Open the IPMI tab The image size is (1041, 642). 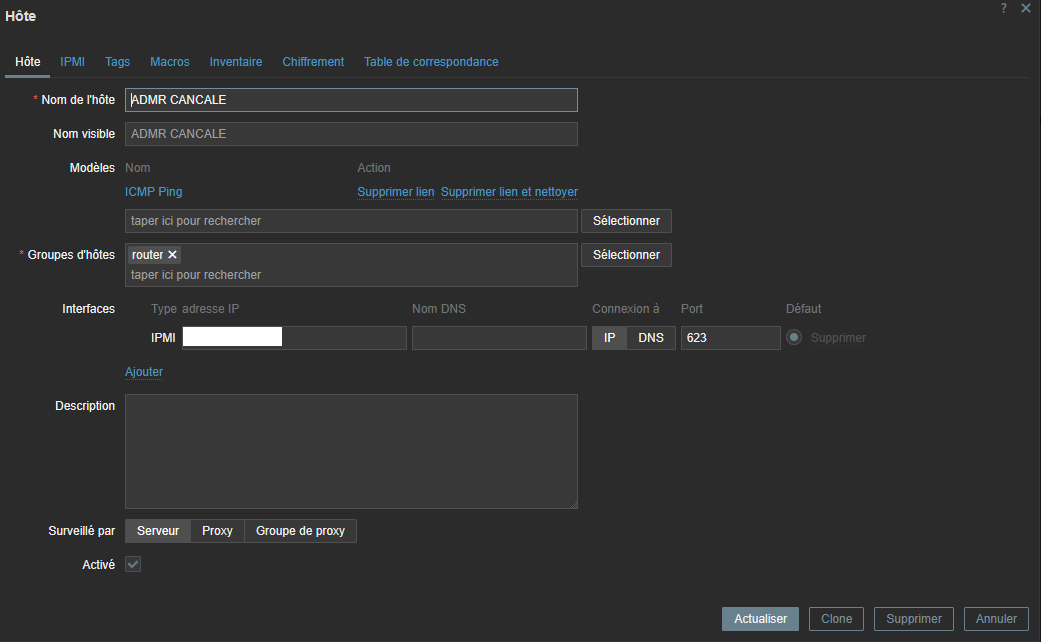coord(72,62)
